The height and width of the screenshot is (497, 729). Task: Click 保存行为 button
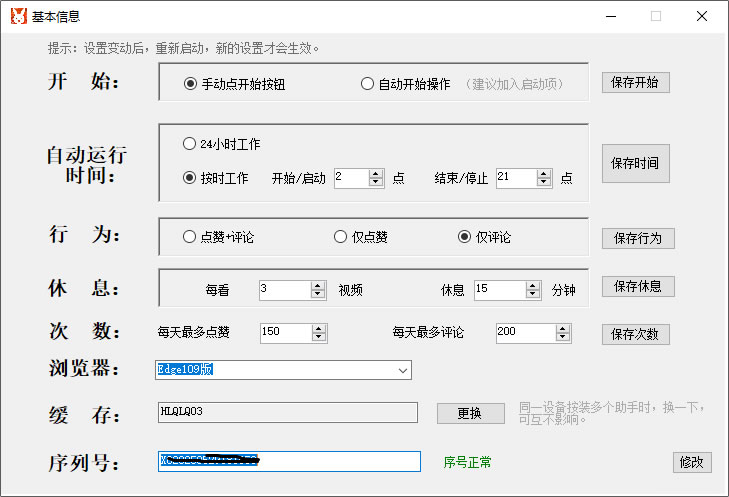tap(638, 238)
